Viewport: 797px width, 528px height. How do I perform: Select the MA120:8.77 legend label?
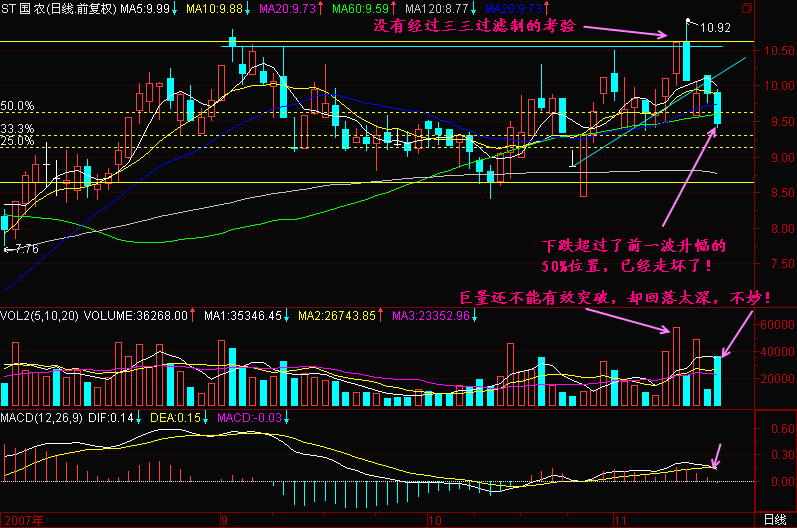click(x=435, y=9)
